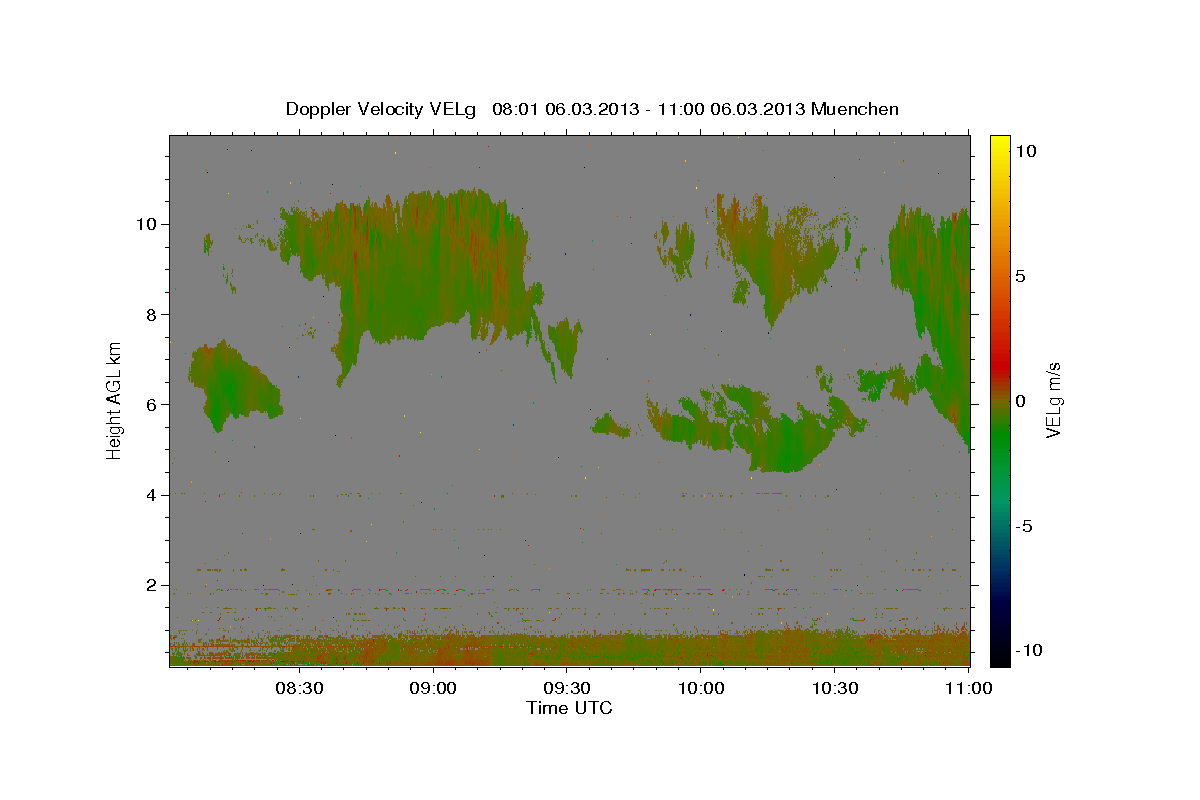
Task: Click the yellow top of the colorbar
Action: (999, 145)
